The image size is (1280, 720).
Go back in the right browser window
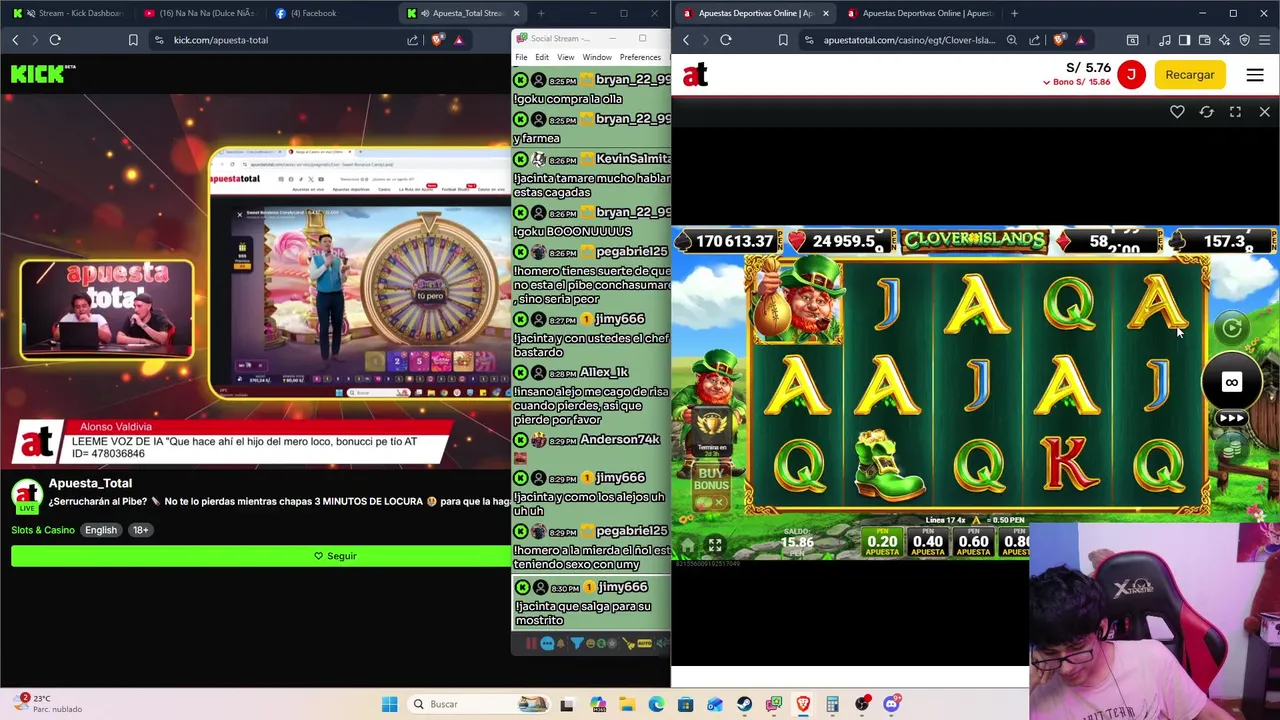[x=686, y=40]
